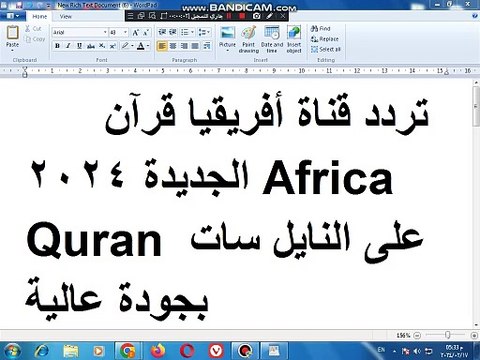
Task: Click the word Quran in document
Action: [94, 241]
